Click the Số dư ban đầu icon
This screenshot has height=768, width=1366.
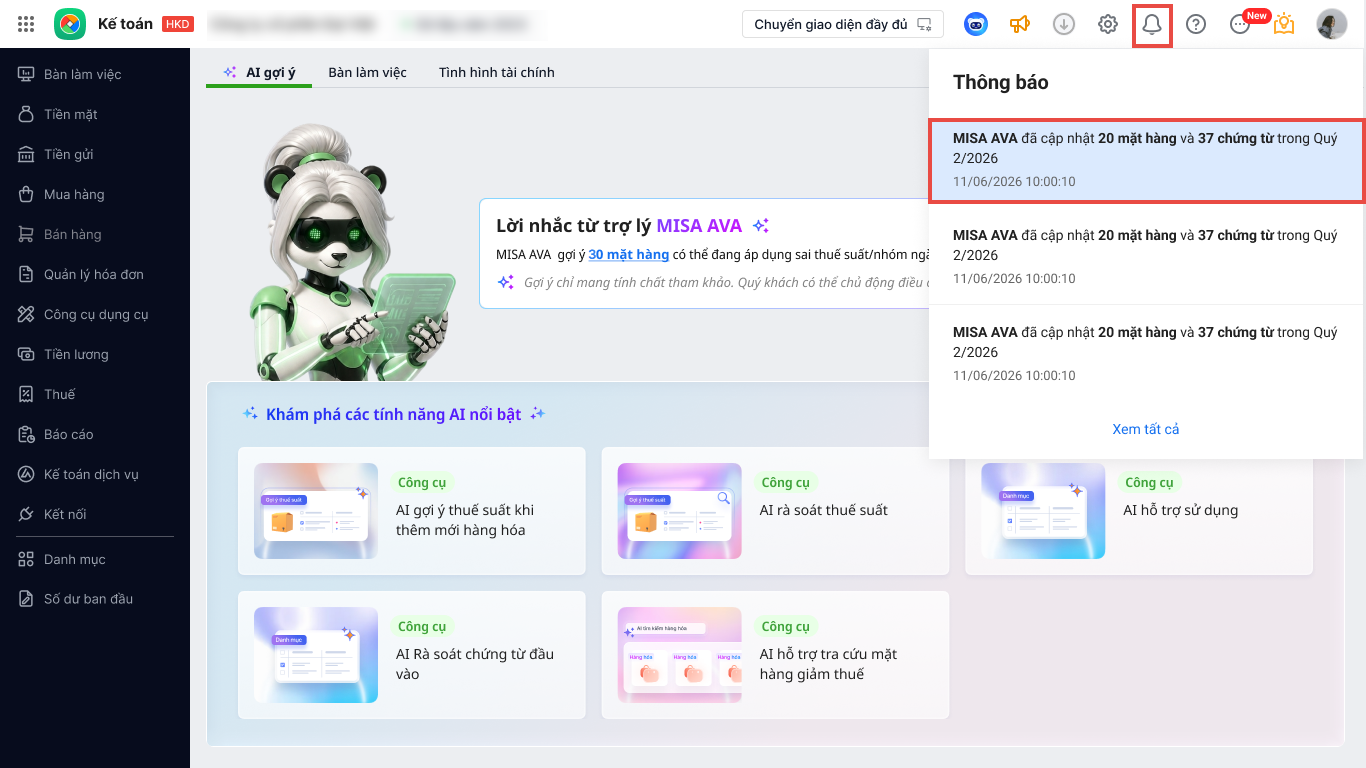(26, 599)
